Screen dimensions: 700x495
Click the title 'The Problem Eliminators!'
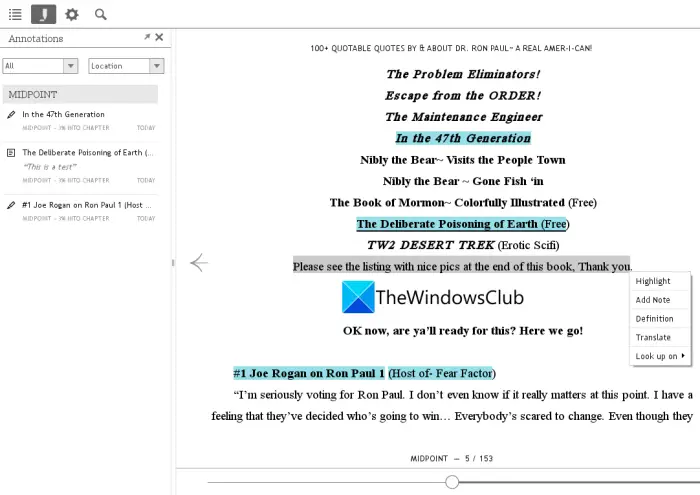tap(463, 74)
